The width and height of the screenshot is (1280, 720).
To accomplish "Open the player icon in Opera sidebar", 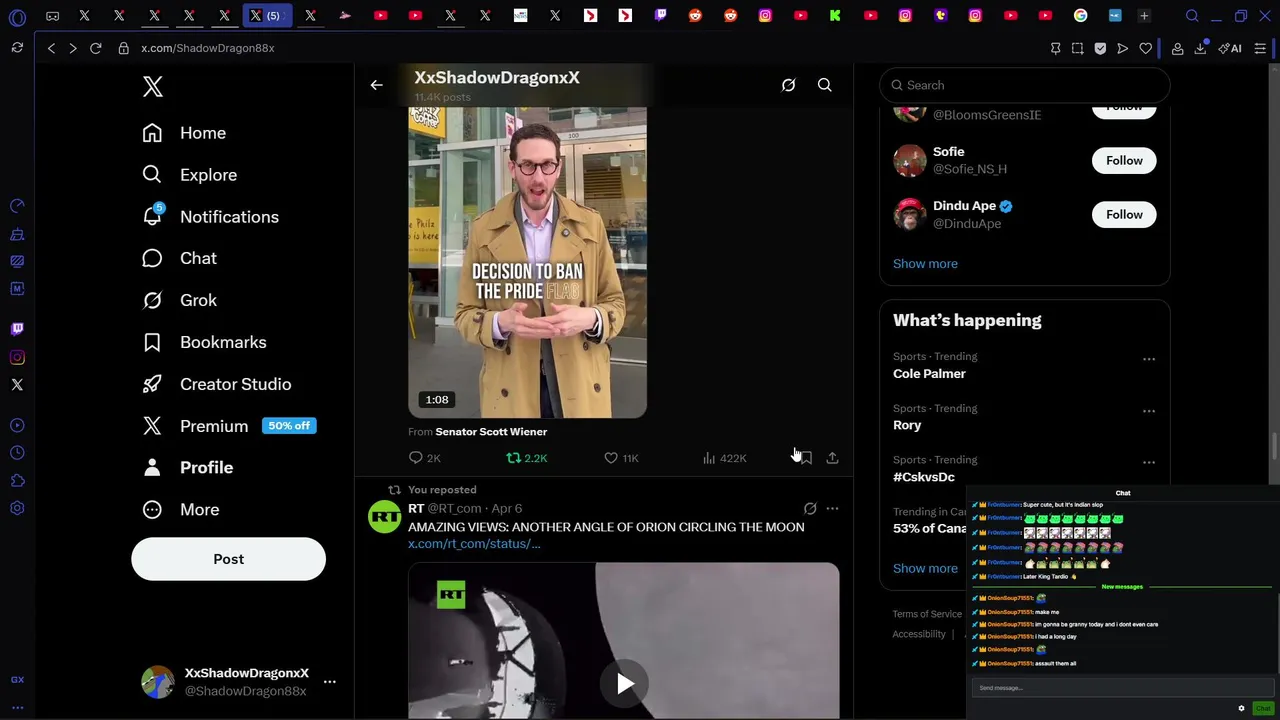I will pos(17,426).
